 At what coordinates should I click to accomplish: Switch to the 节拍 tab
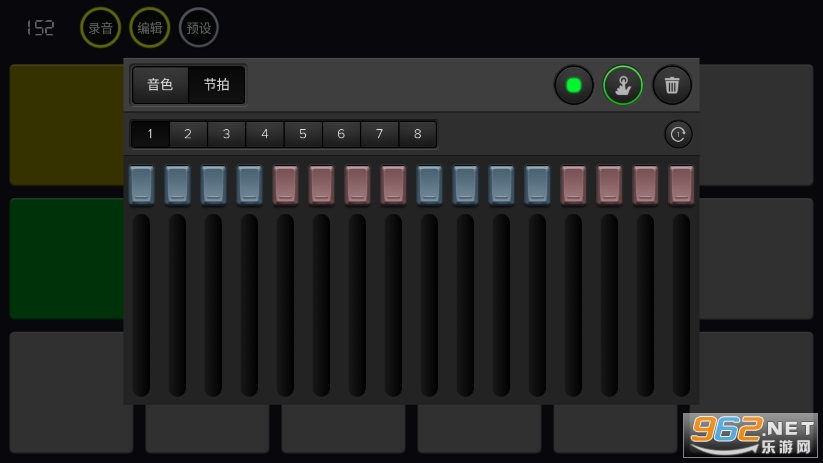[x=216, y=85]
